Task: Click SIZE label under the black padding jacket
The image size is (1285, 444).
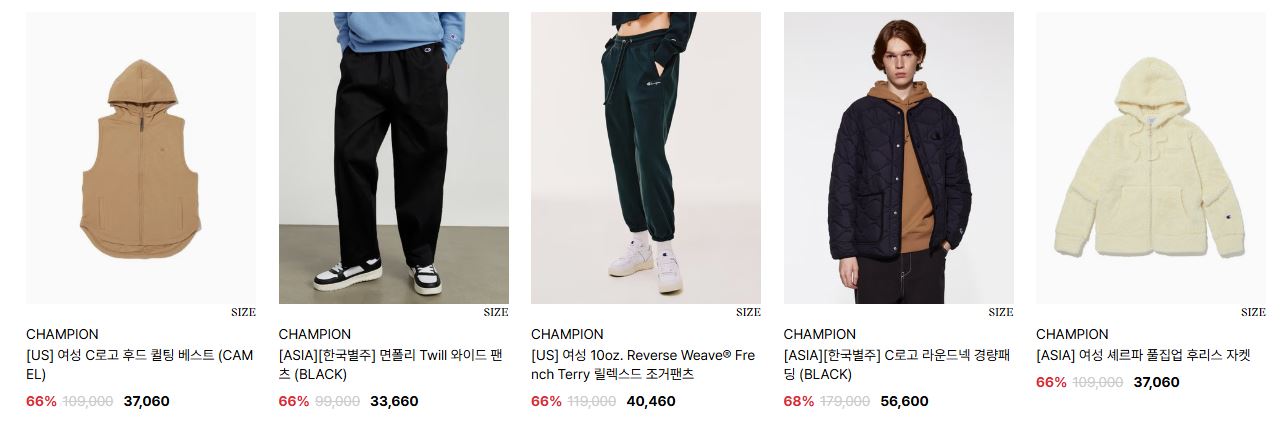Action: (x=1001, y=312)
